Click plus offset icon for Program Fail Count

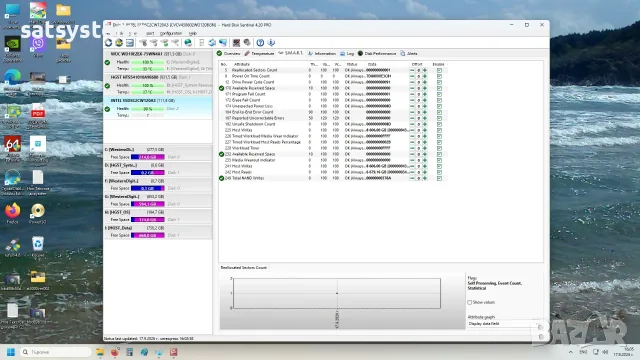tap(425, 94)
